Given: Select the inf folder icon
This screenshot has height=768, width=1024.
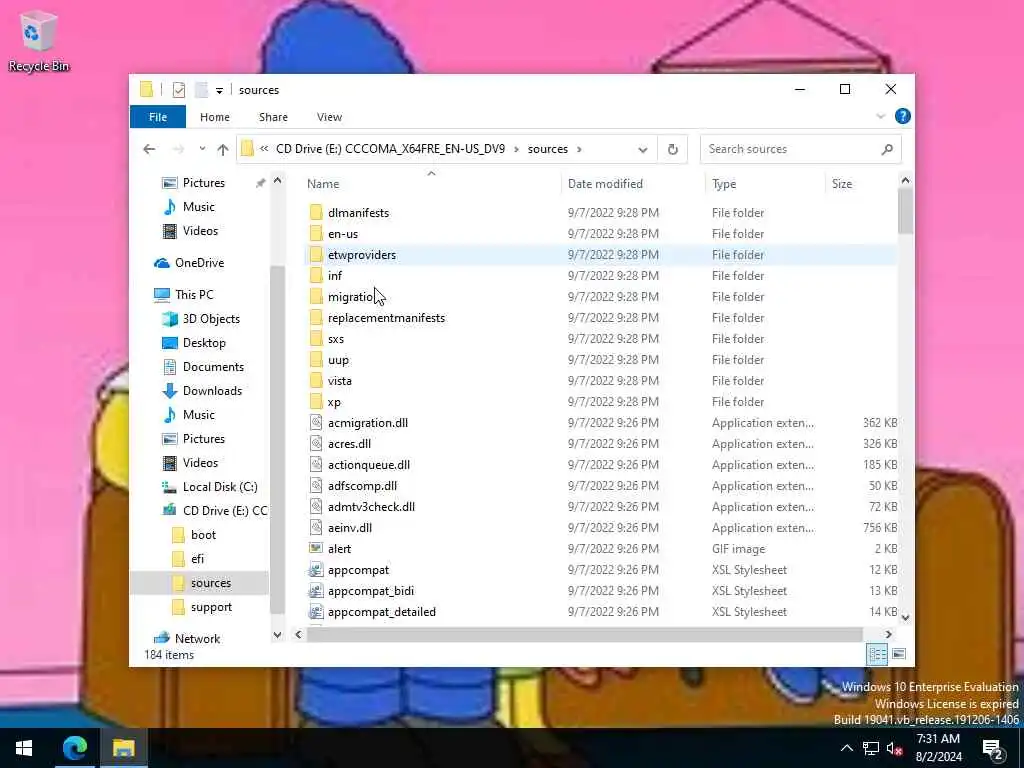Looking at the screenshot, I should [316, 276].
